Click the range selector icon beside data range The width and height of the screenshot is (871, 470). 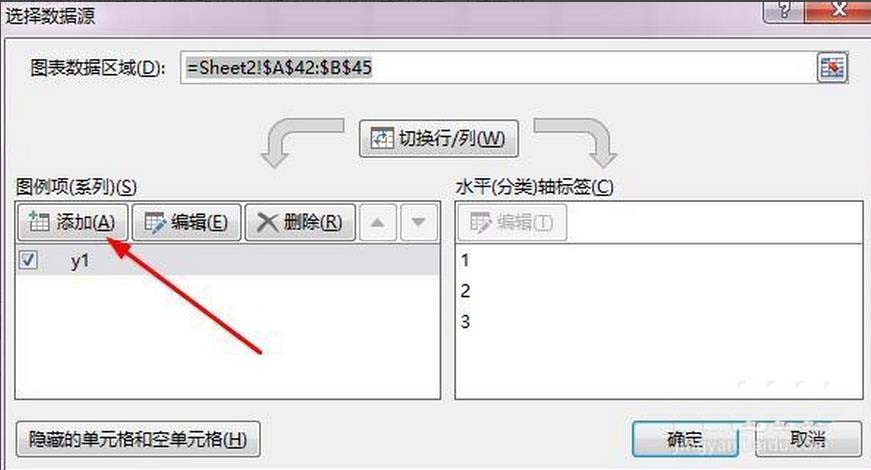[x=832, y=68]
